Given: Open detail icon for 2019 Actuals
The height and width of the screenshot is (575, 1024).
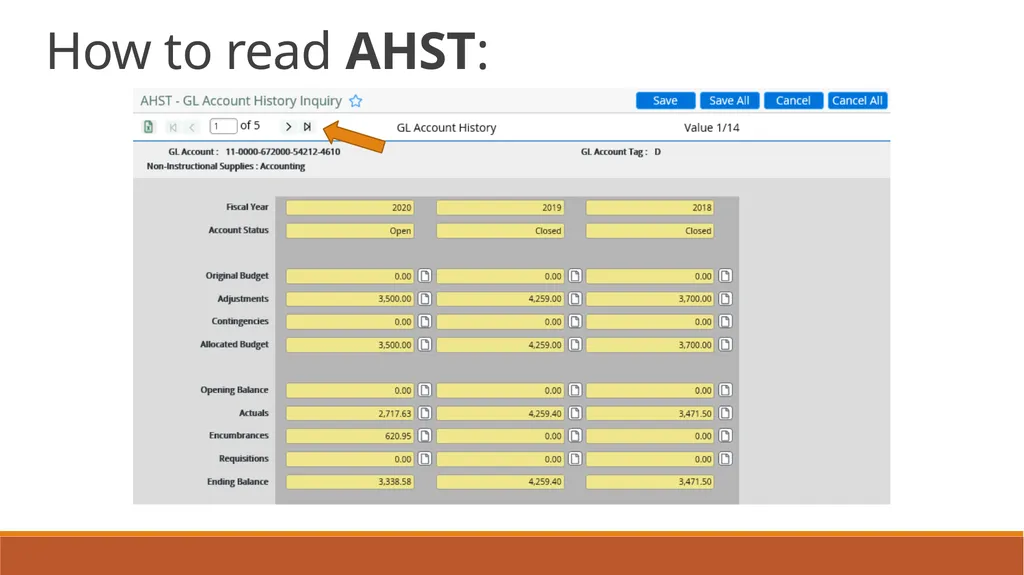Looking at the screenshot, I should point(575,413).
